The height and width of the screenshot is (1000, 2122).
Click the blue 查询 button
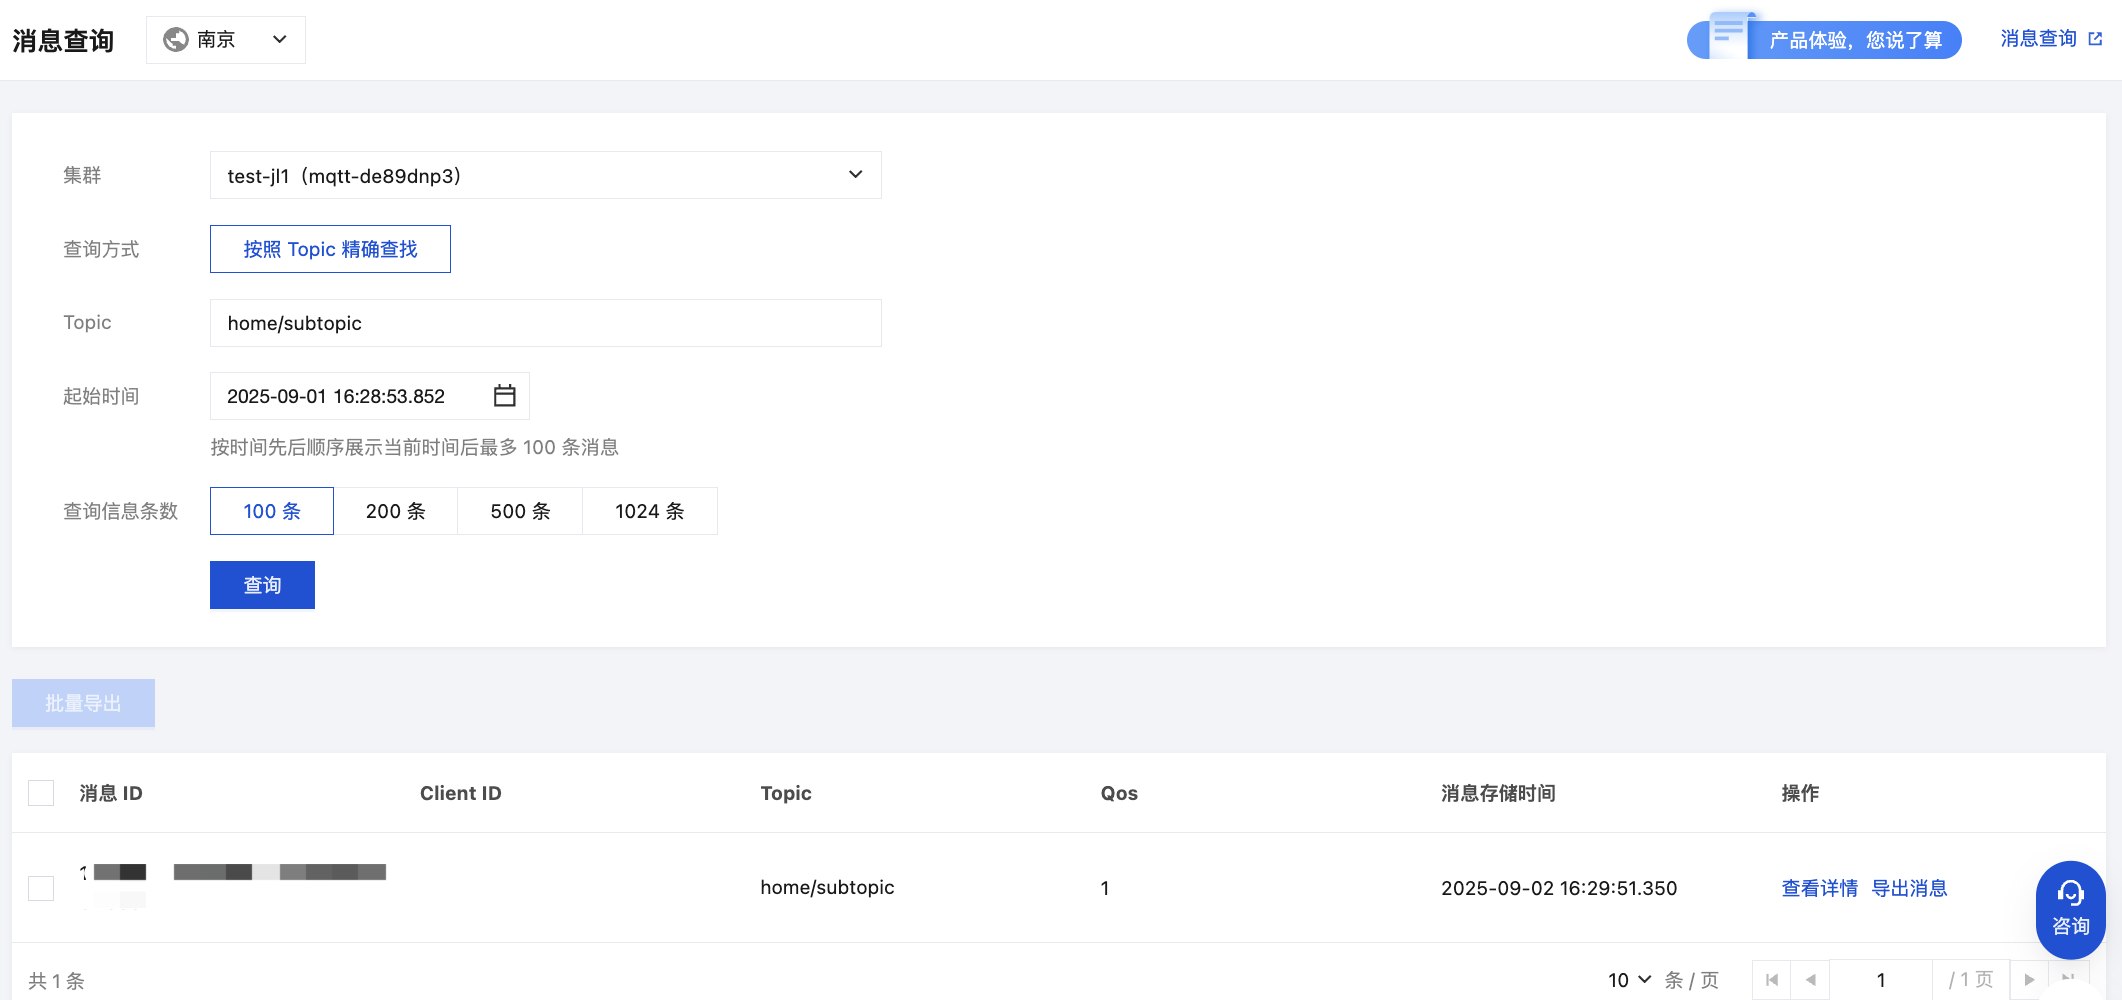(262, 585)
